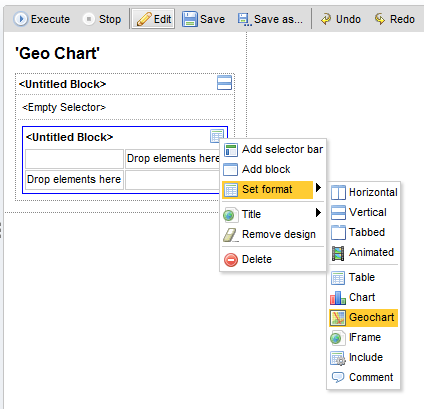
Task: Click the Stop icon in toolbar
Action: coord(89,19)
